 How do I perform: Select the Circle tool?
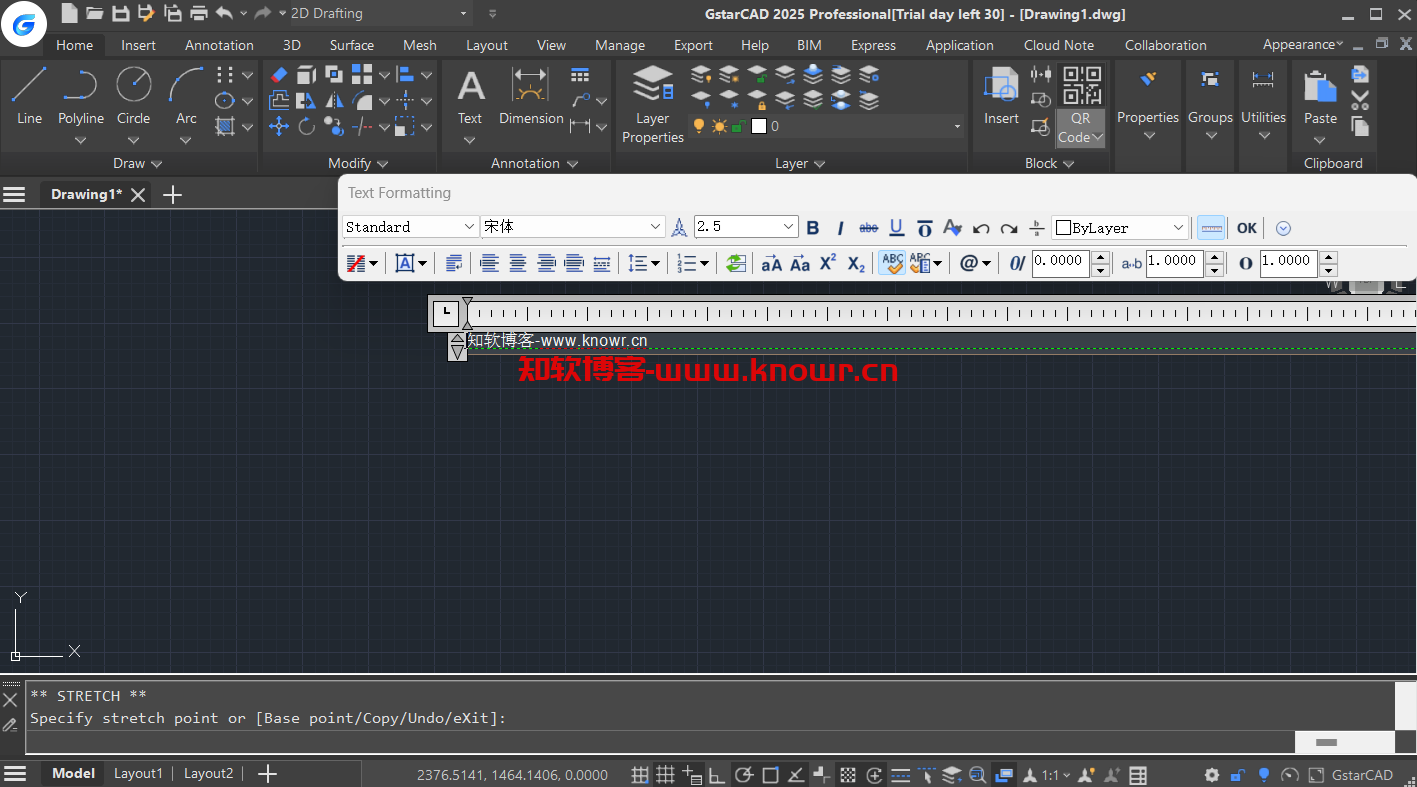coord(133,96)
